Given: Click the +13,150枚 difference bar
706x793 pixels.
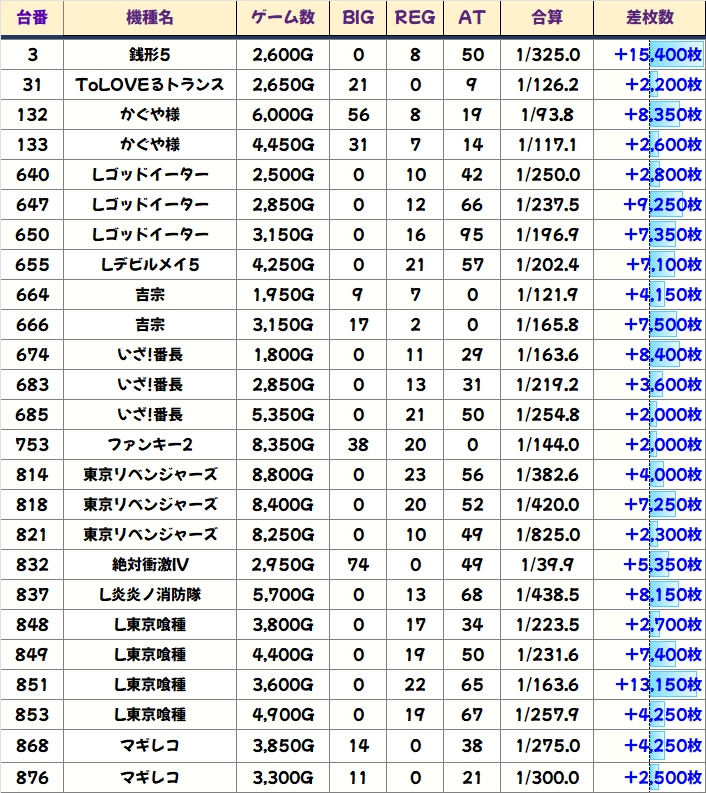Looking at the screenshot, I should pos(657,685).
